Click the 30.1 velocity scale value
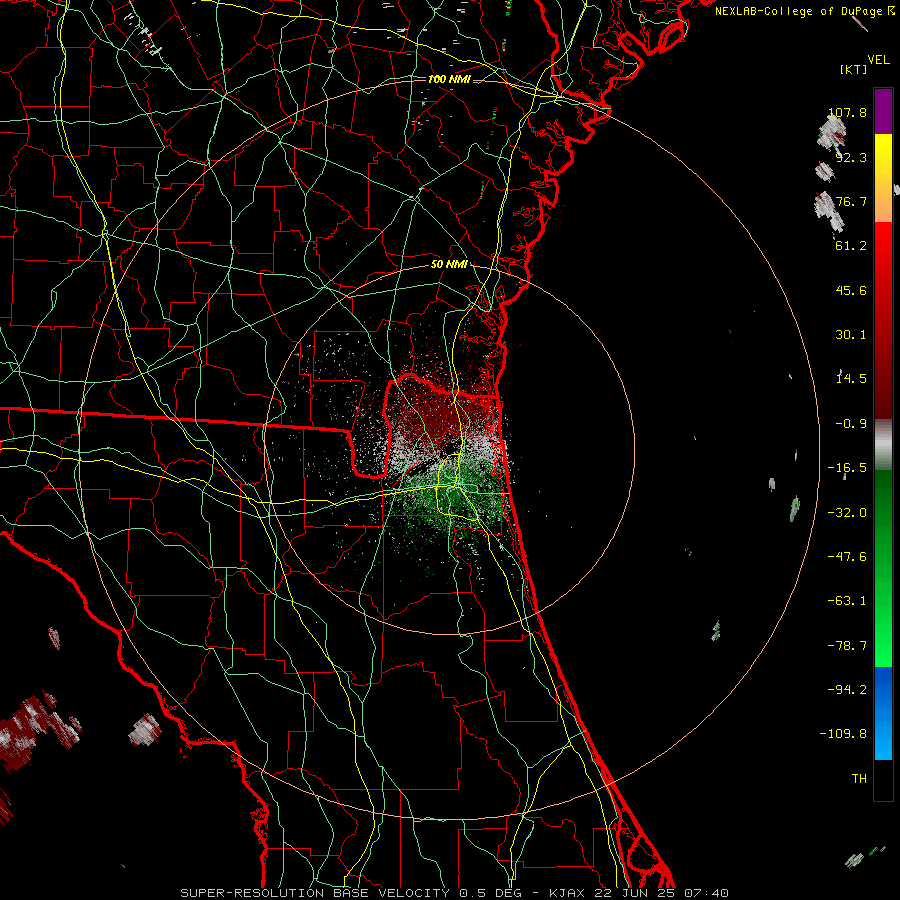This screenshot has width=900, height=900. 851,335
